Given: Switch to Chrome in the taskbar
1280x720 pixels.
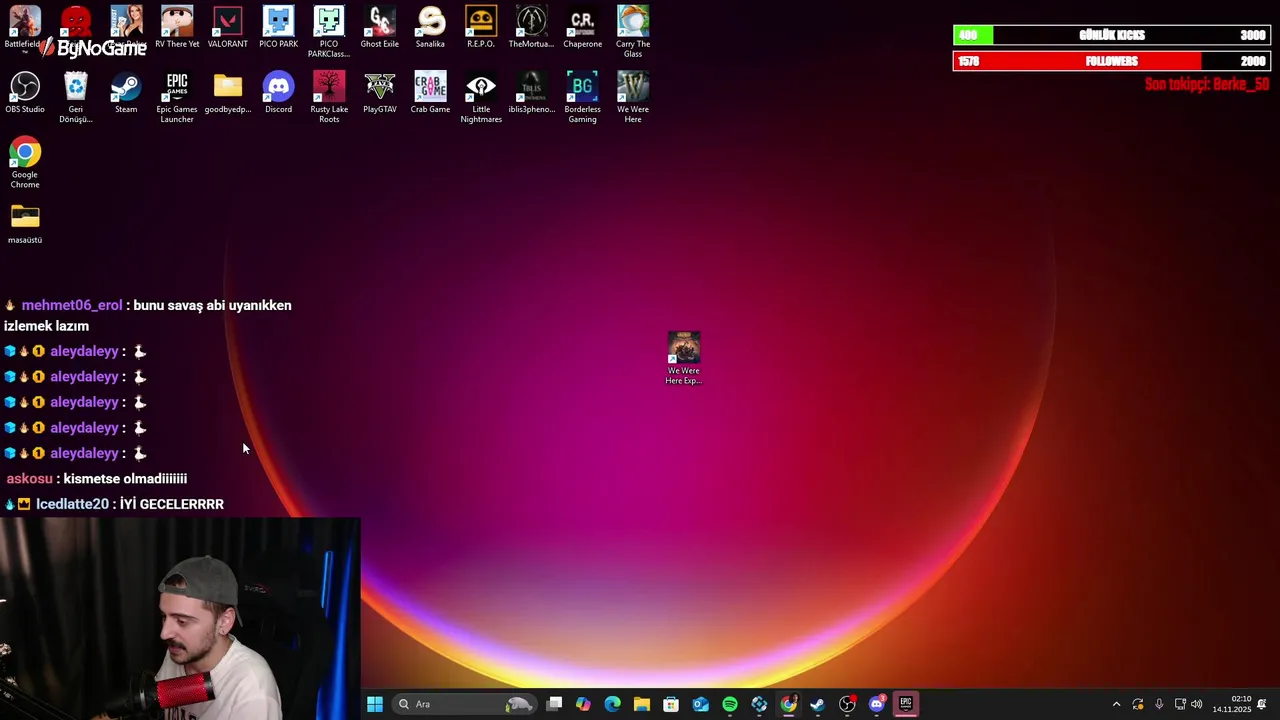Looking at the screenshot, I should click(x=788, y=704).
